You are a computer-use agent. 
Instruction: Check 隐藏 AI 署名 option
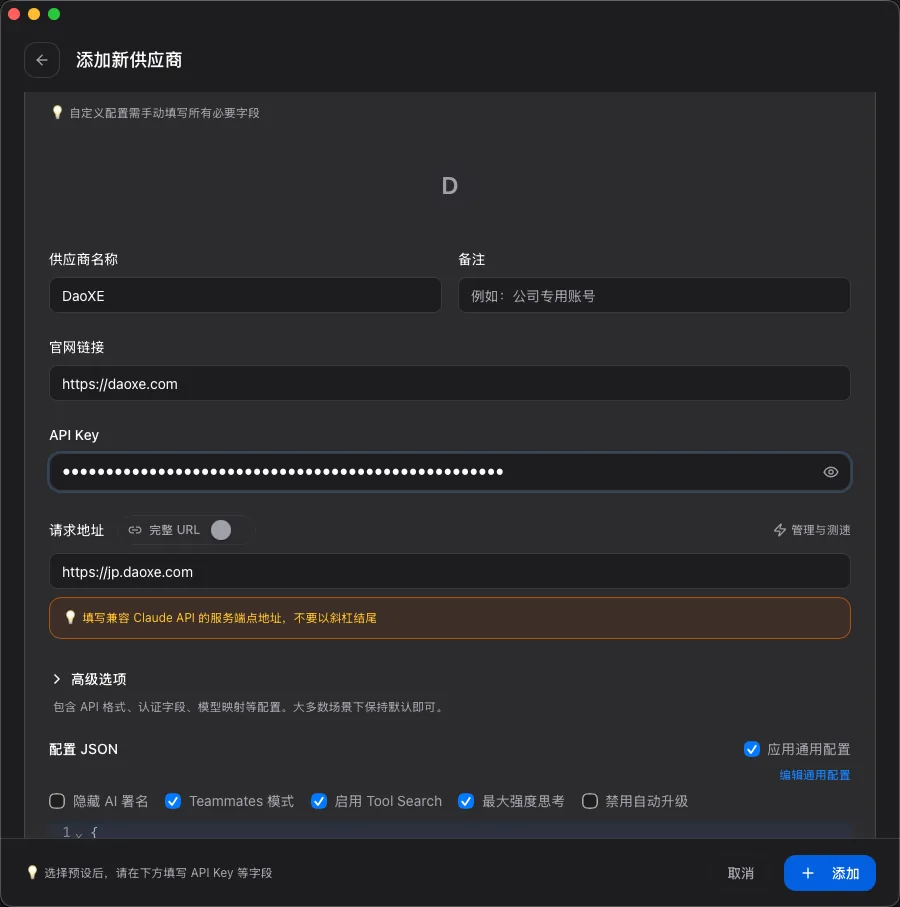(57, 801)
